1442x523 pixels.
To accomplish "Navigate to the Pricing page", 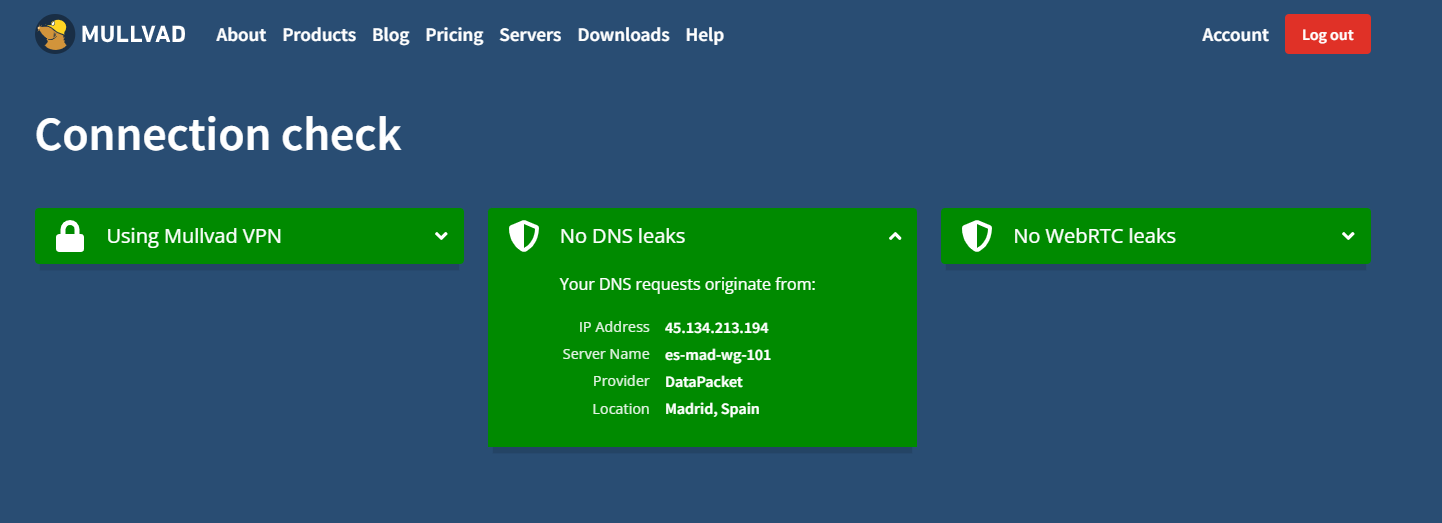I will tap(454, 35).
